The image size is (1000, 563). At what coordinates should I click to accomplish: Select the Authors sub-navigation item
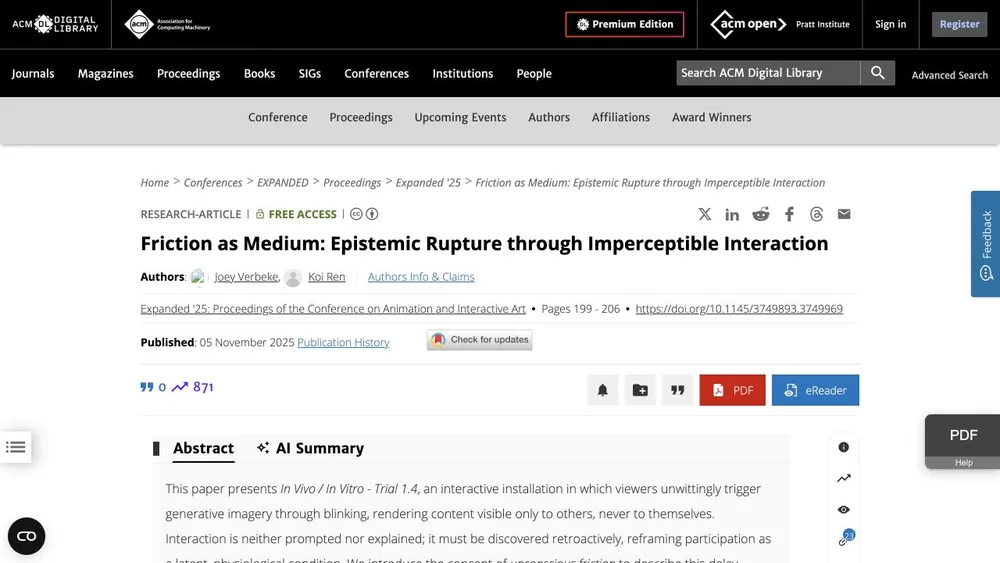(x=549, y=117)
